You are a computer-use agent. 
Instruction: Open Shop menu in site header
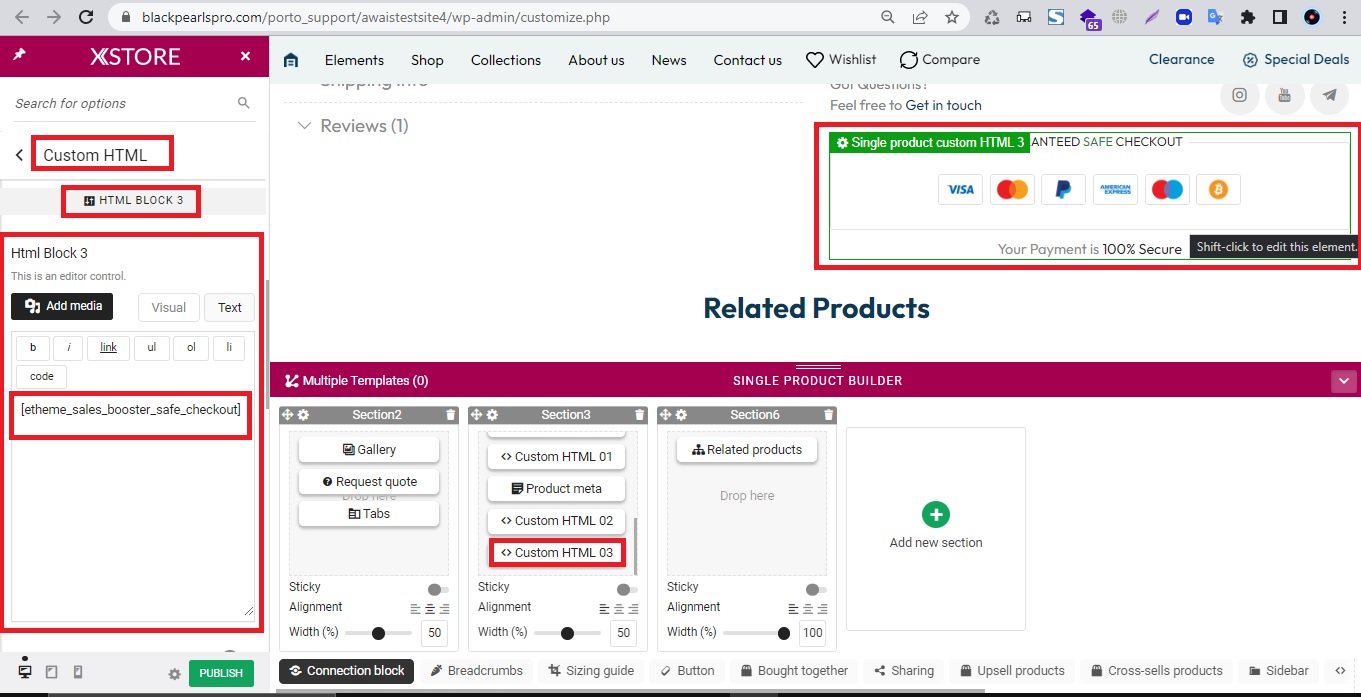[427, 60]
